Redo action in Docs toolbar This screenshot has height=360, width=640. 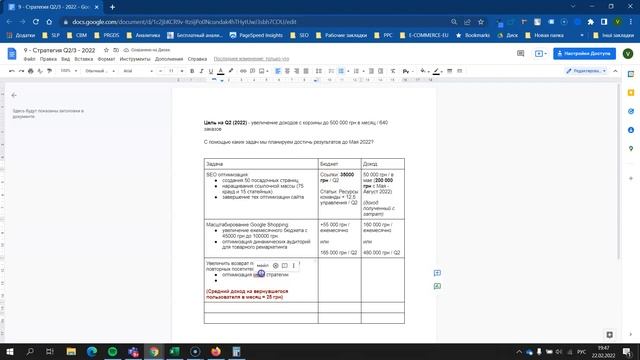[x=21, y=71]
